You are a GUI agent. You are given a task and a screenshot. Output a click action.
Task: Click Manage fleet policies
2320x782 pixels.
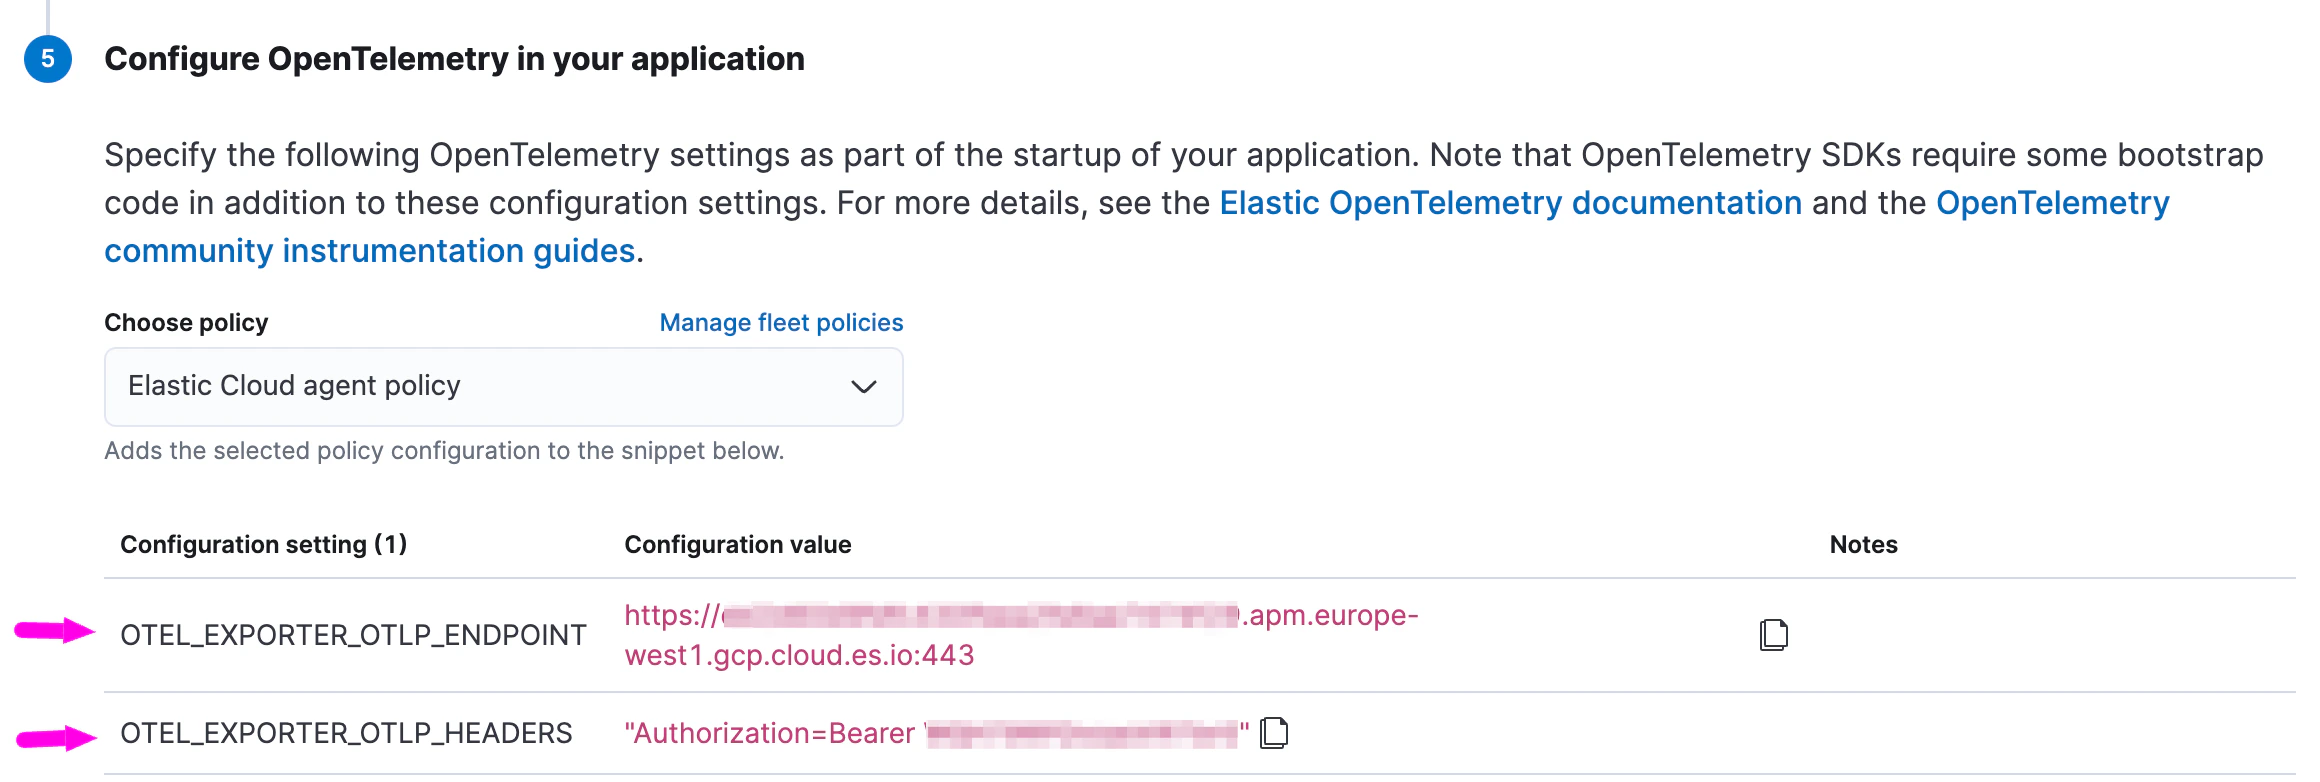tap(780, 322)
